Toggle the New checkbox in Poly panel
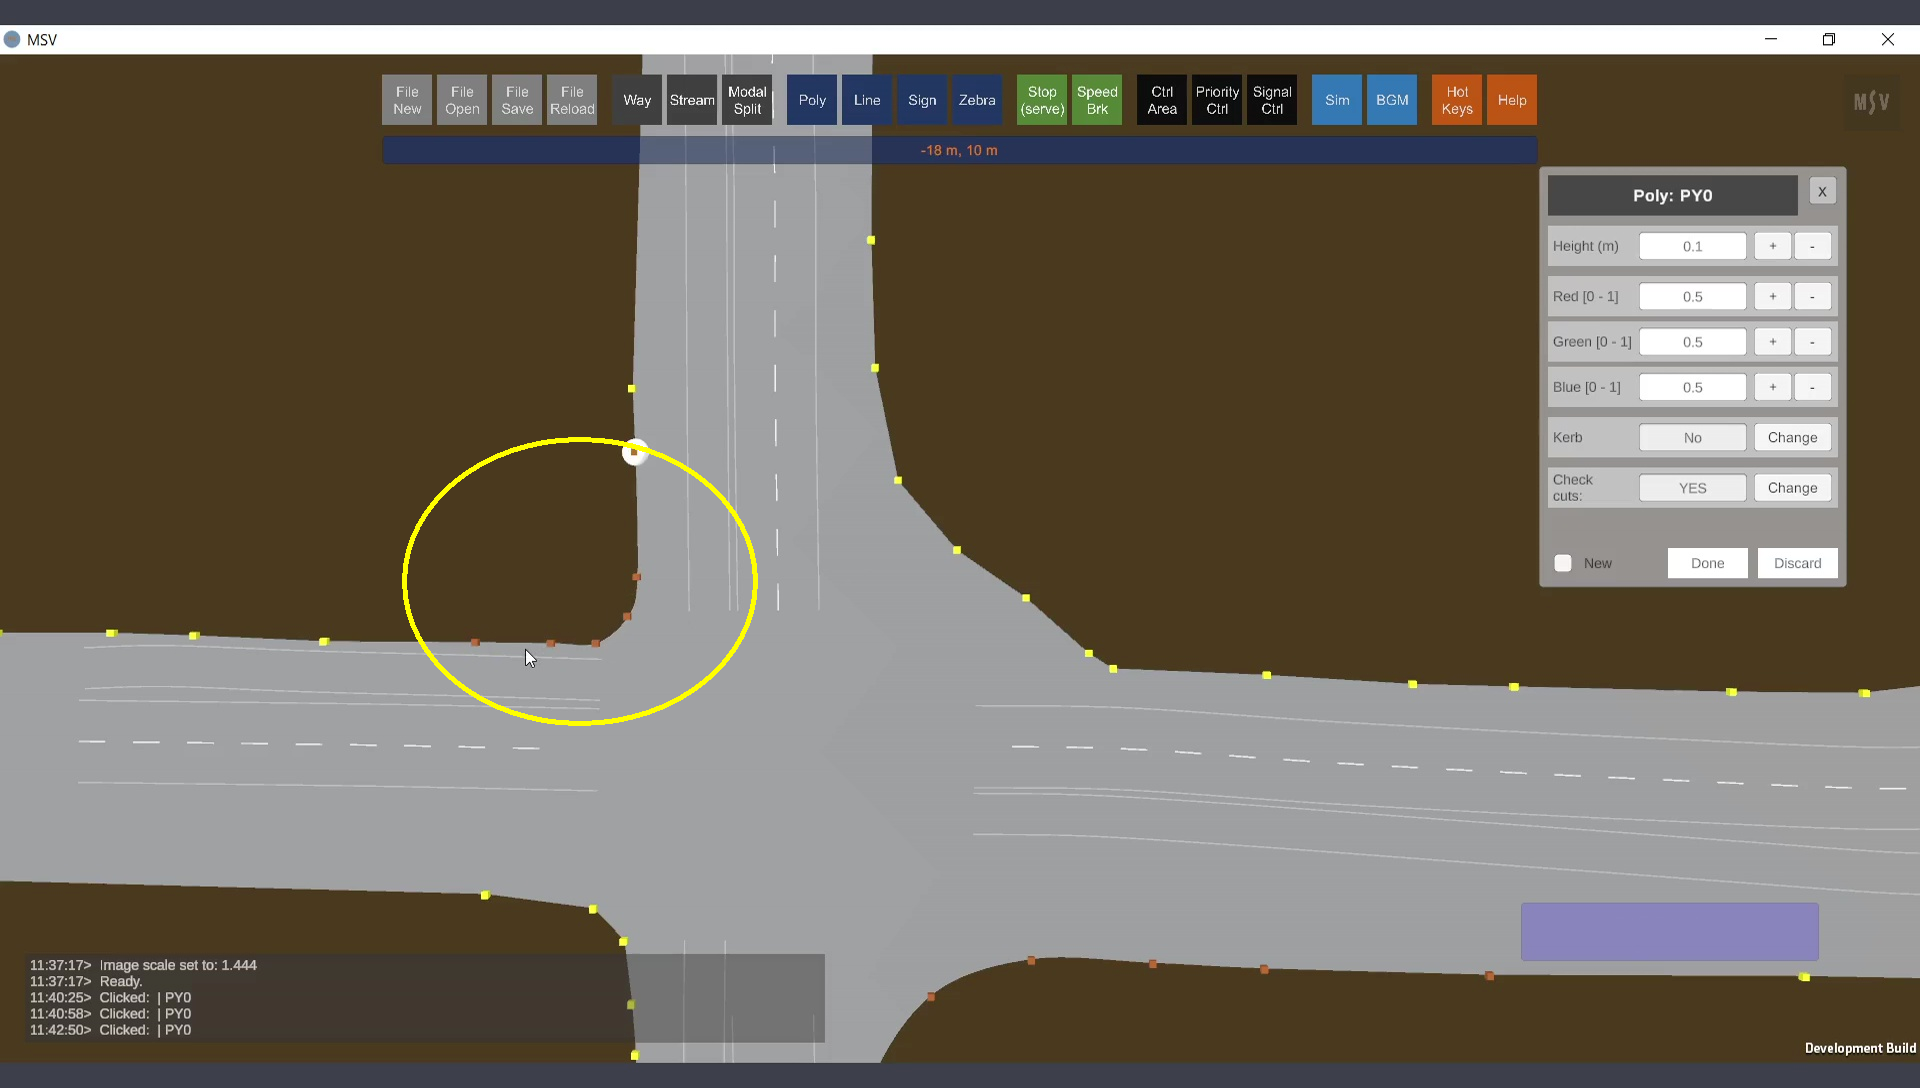 [1563, 563]
